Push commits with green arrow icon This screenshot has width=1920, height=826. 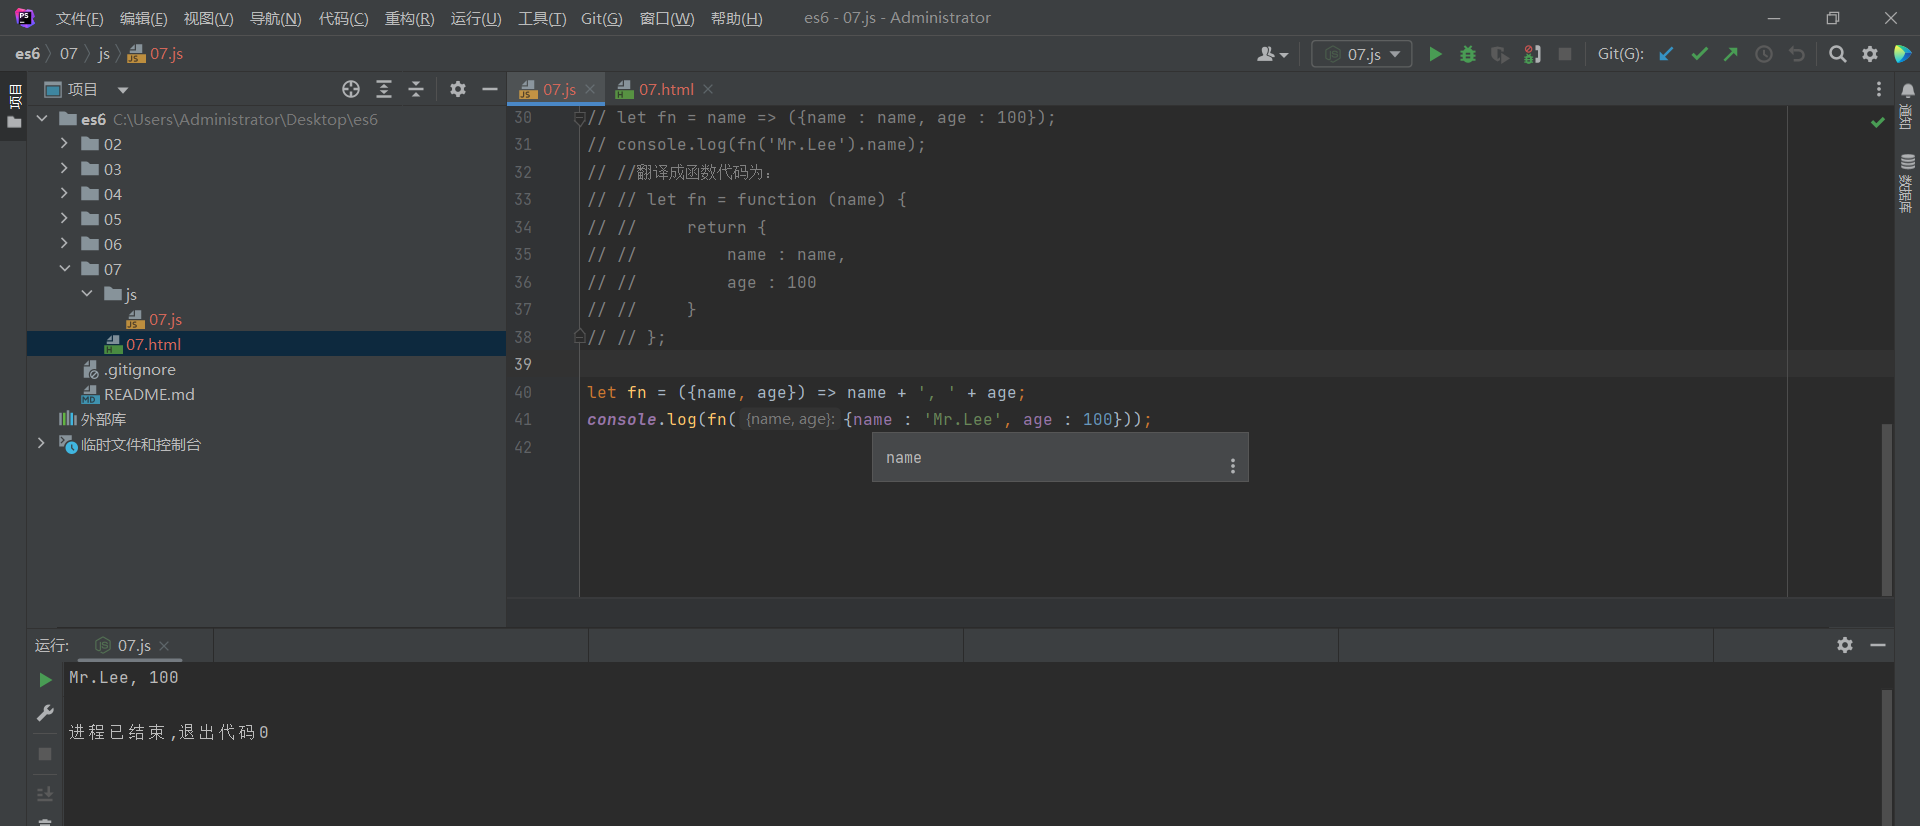coord(1731,54)
